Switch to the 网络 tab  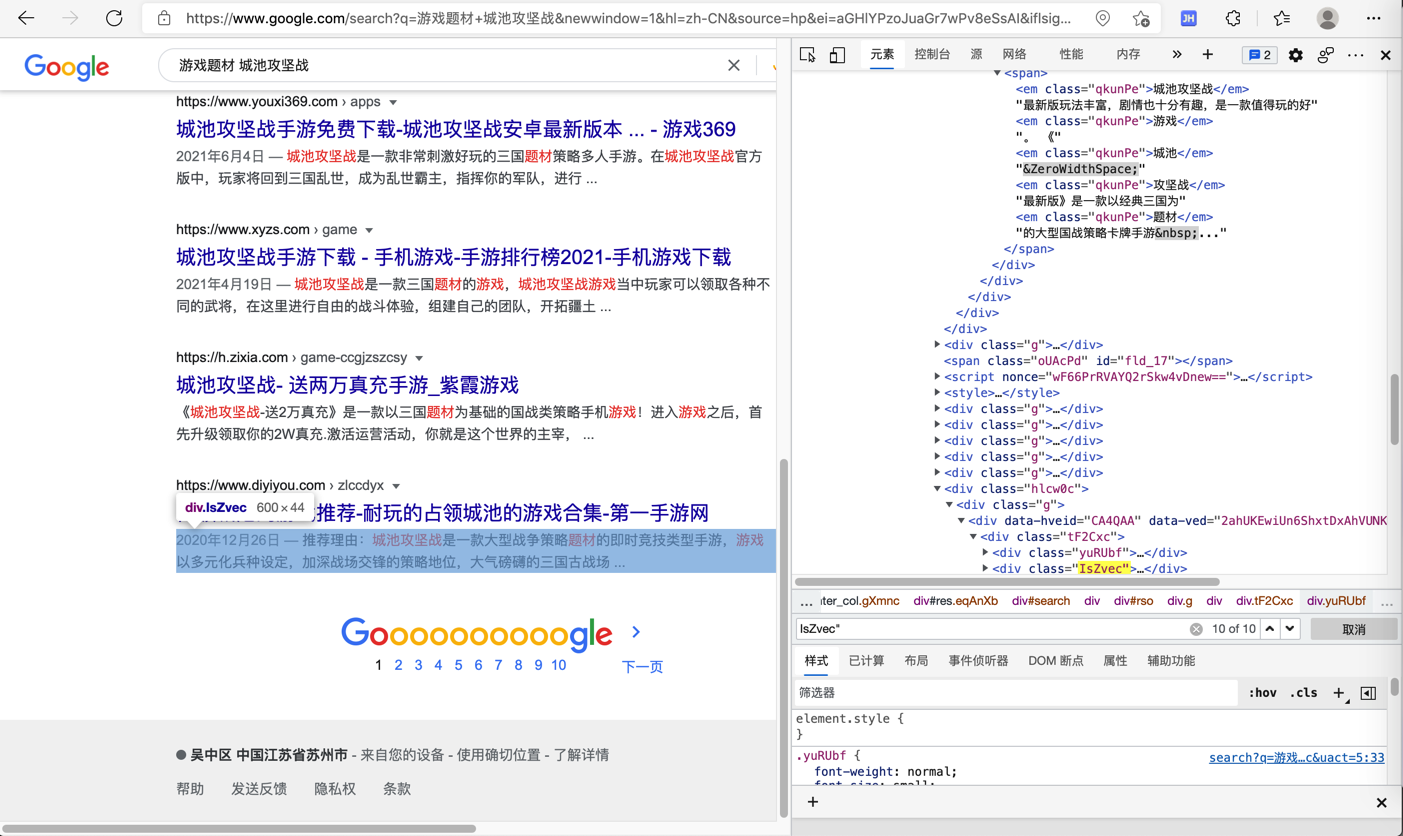pos(1014,55)
